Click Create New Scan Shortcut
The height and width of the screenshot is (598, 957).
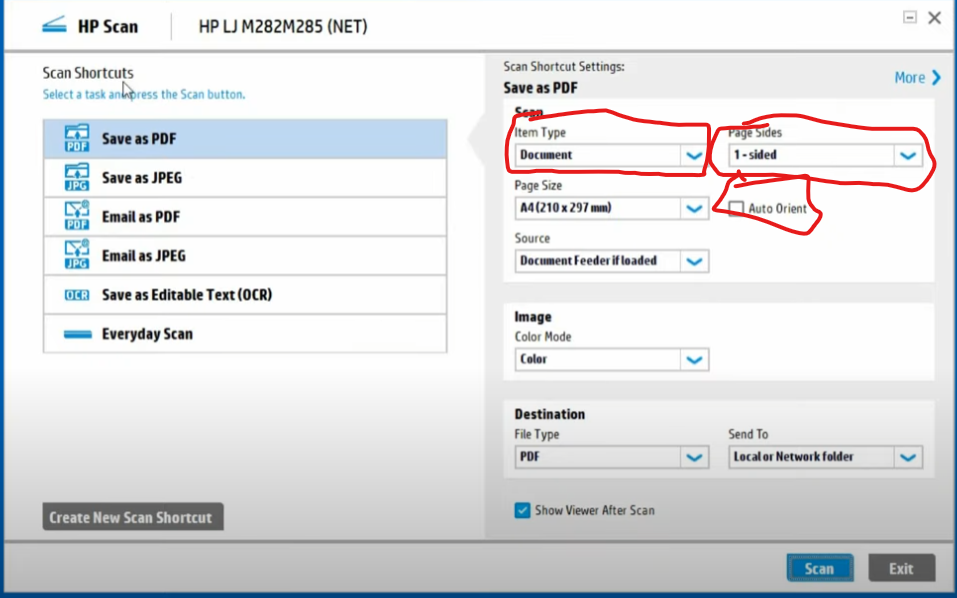tap(131, 517)
